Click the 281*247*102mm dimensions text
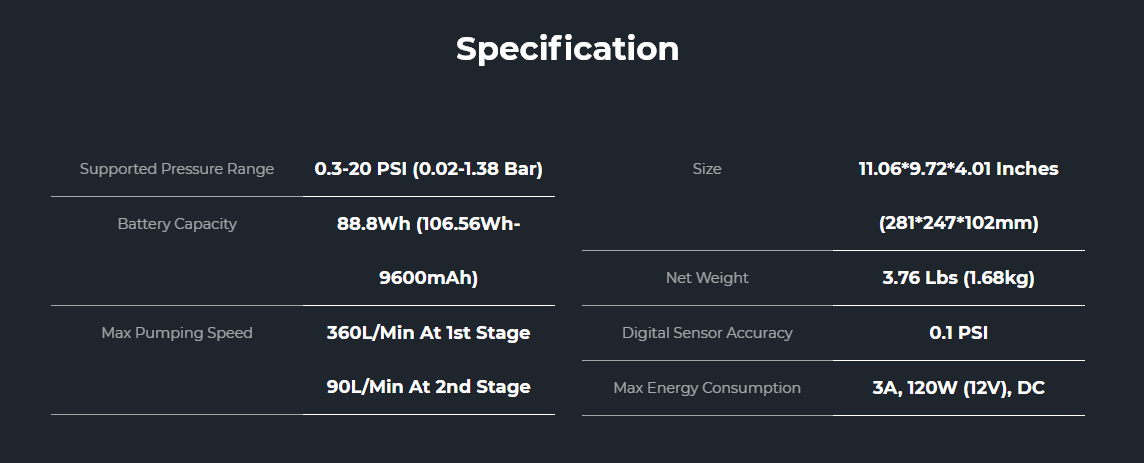The width and height of the screenshot is (1144, 463). pyautogui.click(x=958, y=224)
